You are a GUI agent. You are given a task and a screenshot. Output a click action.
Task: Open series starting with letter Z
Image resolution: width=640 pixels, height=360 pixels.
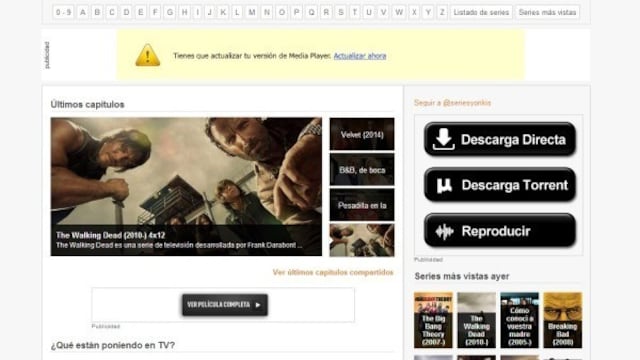pyautogui.click(x=442, y=12)
